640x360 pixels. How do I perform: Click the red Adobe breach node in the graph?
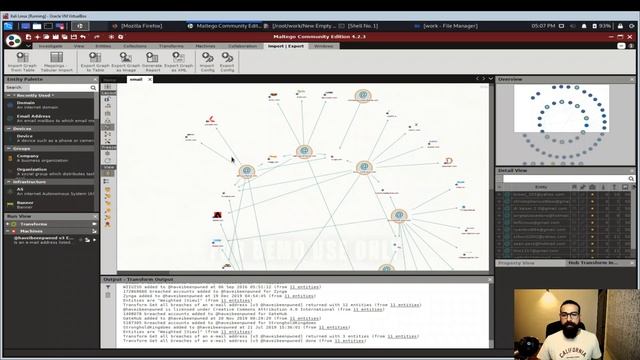pos(218,215)
